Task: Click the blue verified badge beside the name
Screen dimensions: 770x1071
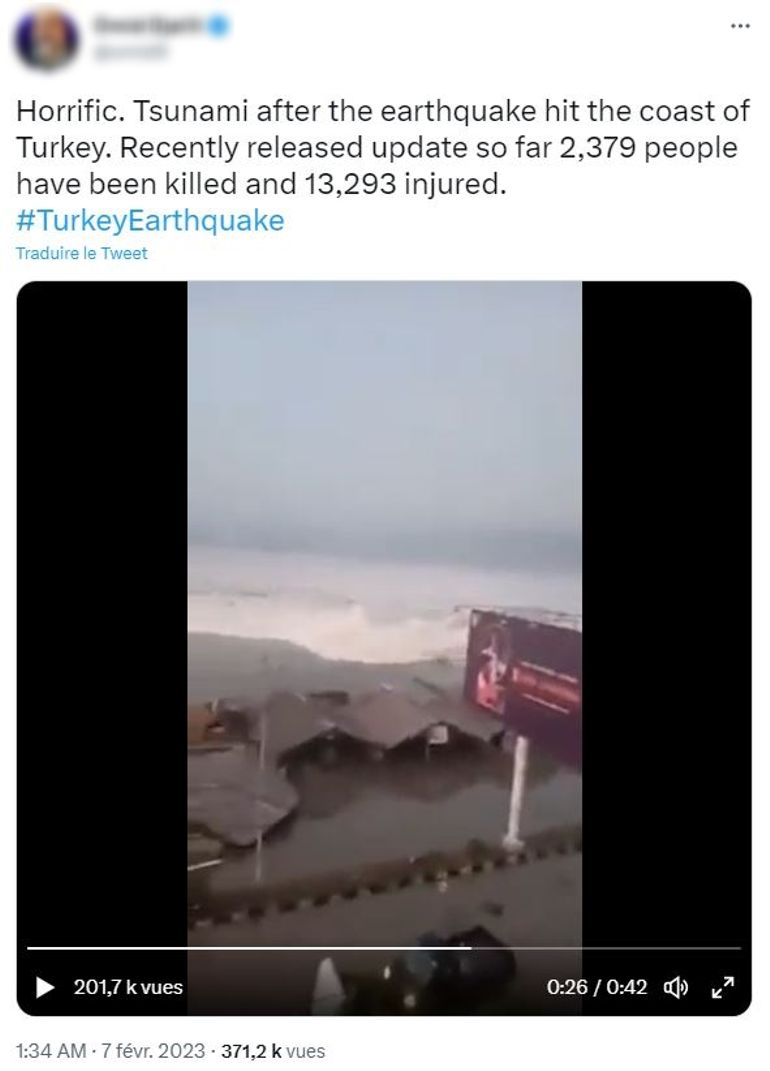Action: click(219, 26)
